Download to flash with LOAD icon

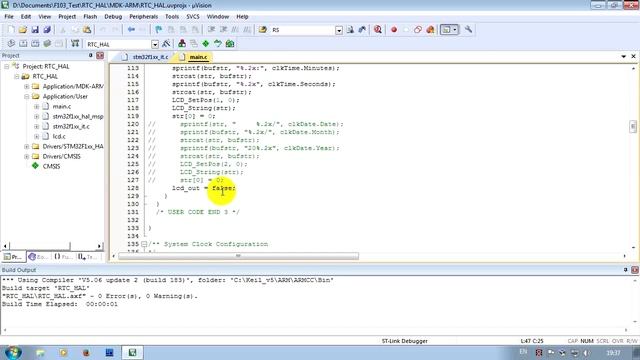[x=75, y=44]
